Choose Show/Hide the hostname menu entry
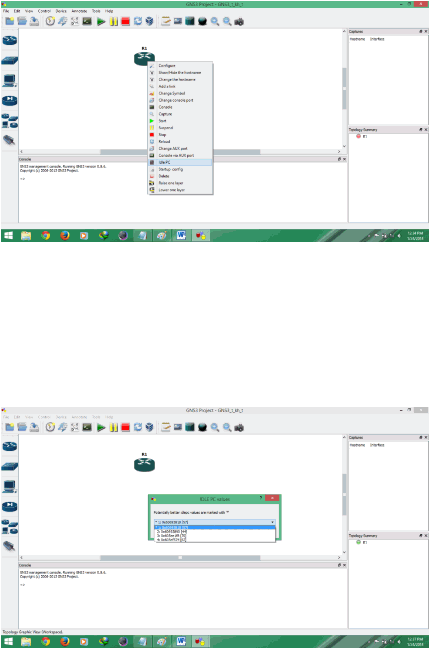This screenshot has width=429, height=649. coord(180,72)
